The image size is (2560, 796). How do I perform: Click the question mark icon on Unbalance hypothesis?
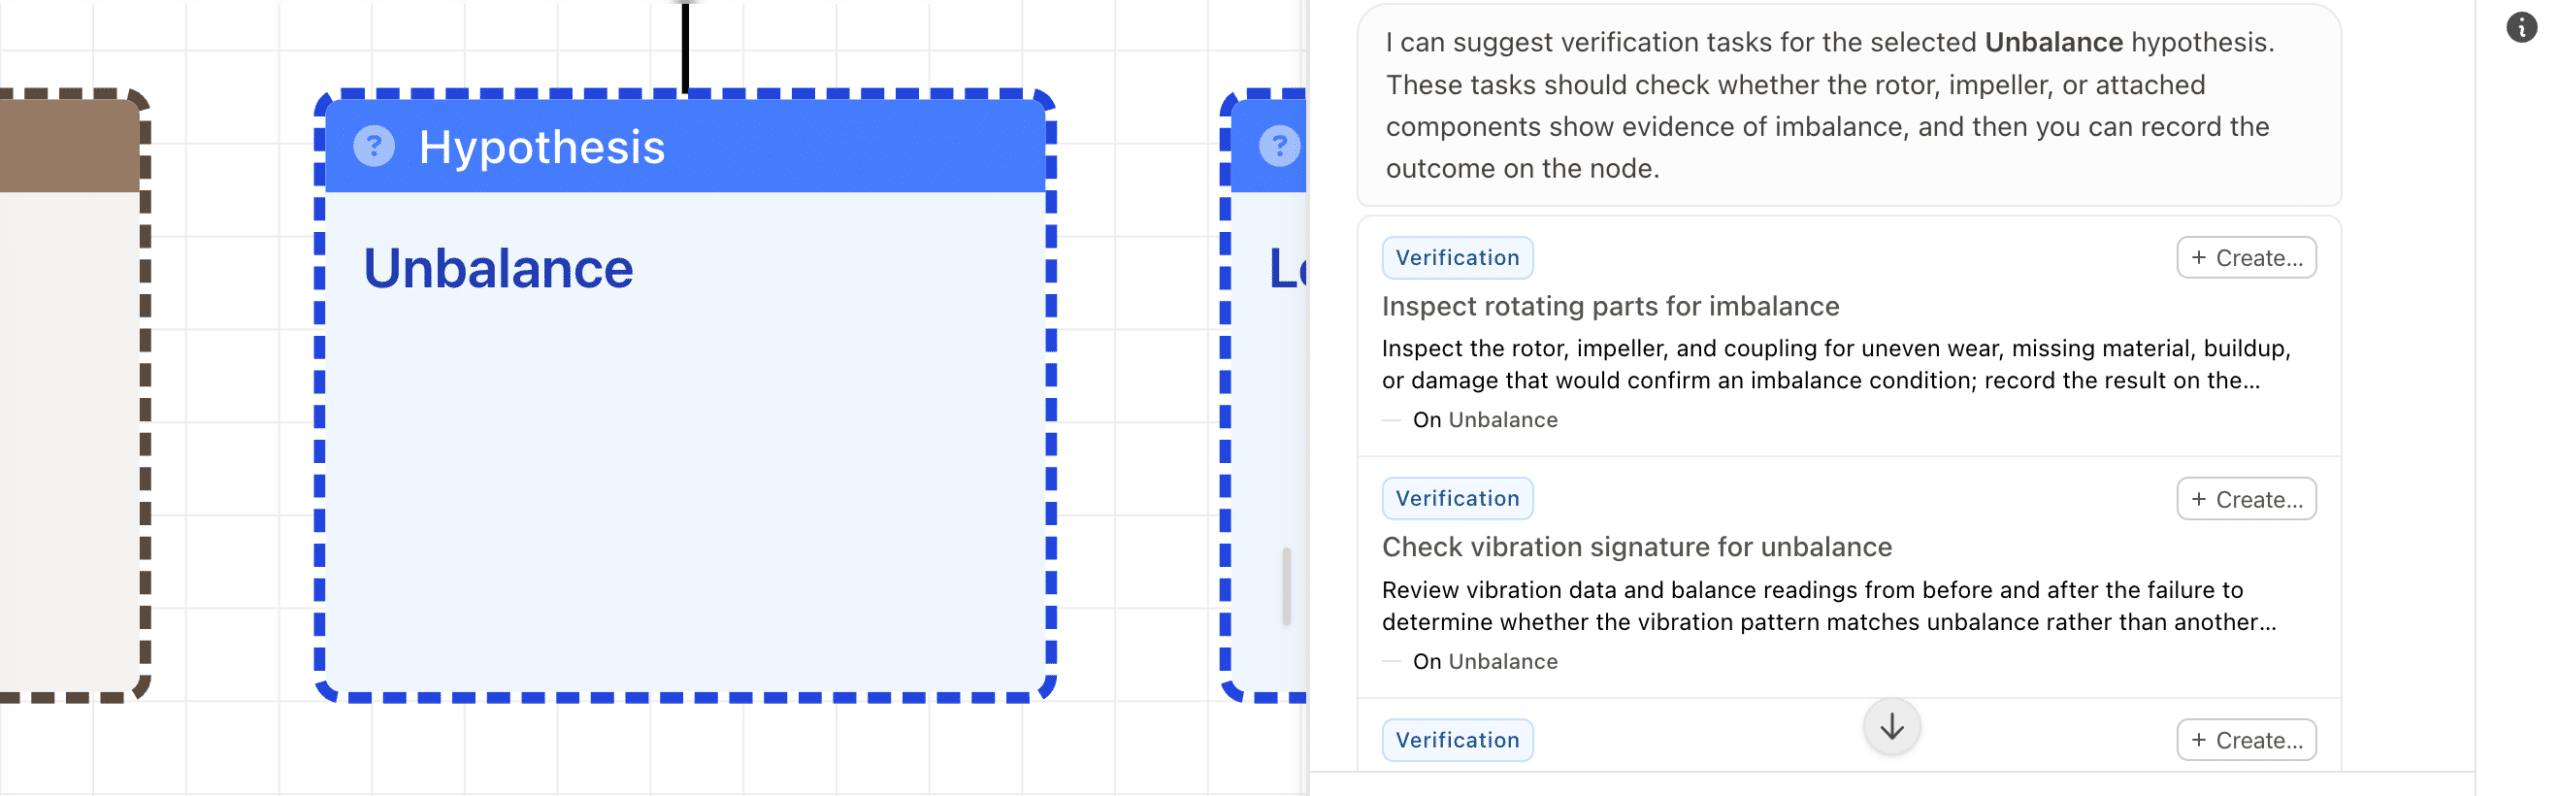click(374, 147)
